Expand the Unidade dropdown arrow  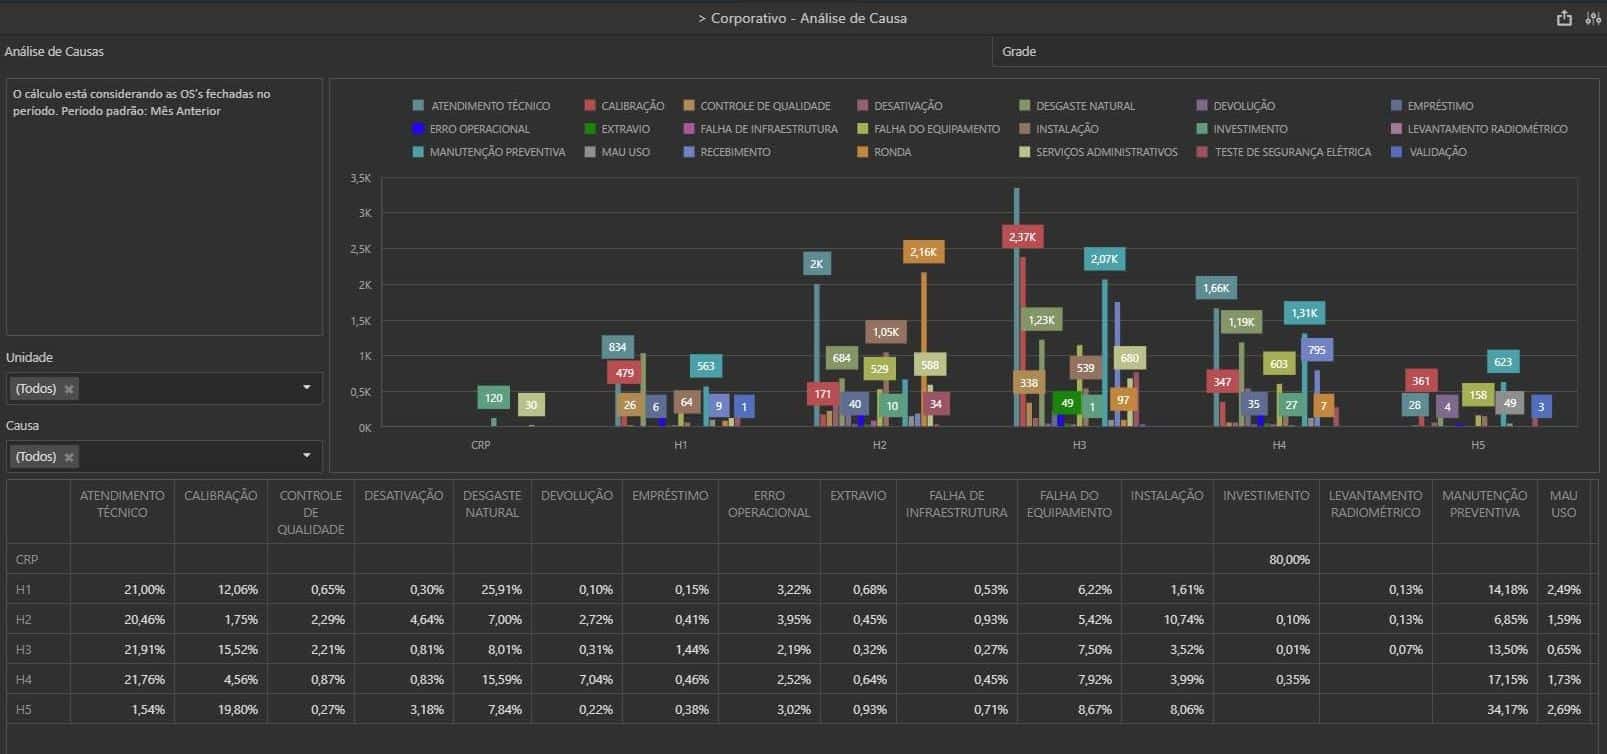tap(307, 388)
